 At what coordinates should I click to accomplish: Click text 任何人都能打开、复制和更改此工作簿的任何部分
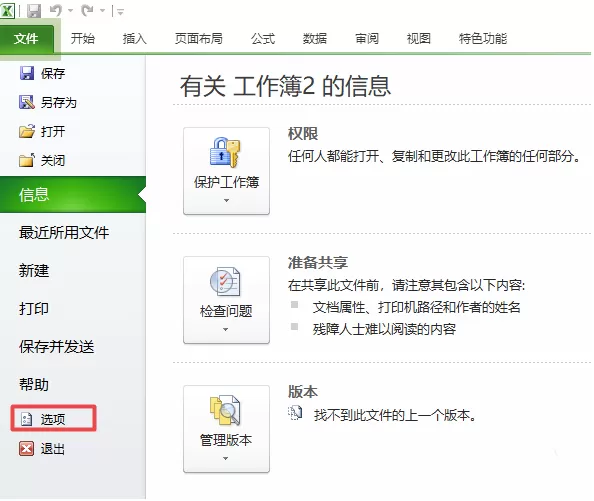(434, 156)
